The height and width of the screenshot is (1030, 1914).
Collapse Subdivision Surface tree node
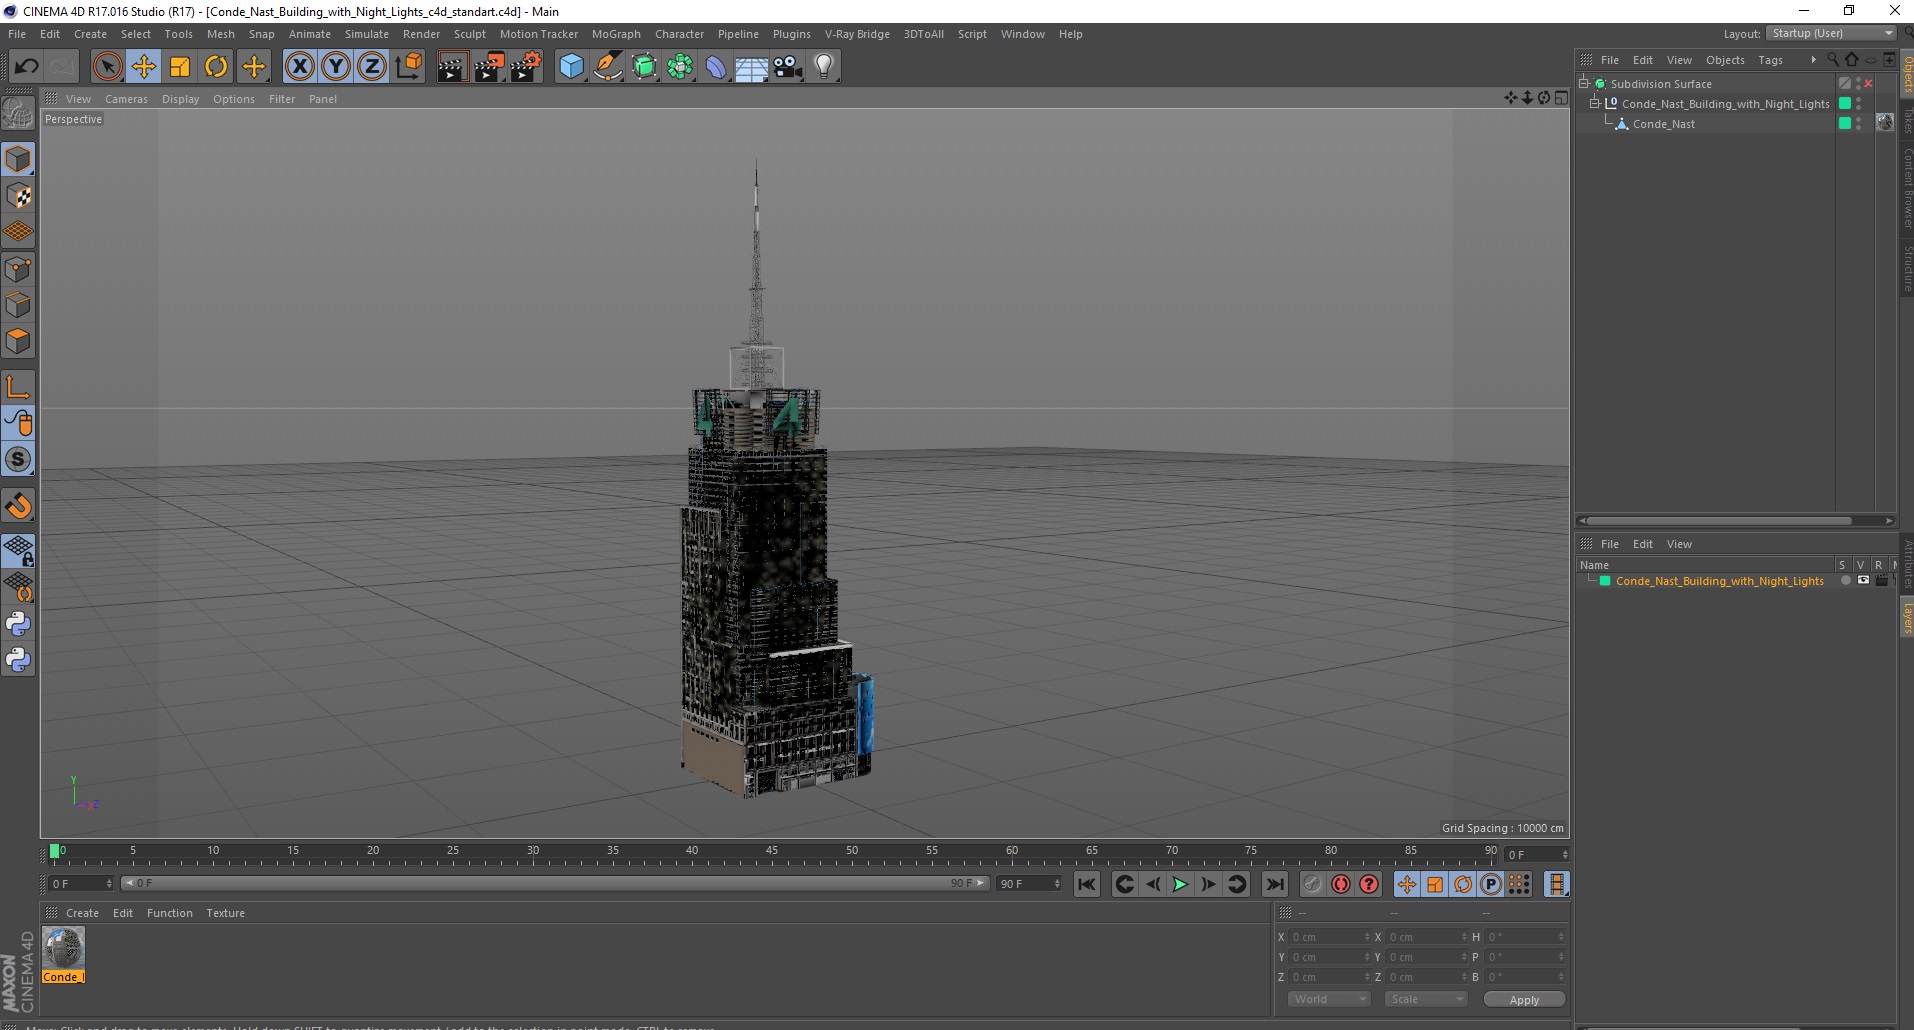point(1584,84)
